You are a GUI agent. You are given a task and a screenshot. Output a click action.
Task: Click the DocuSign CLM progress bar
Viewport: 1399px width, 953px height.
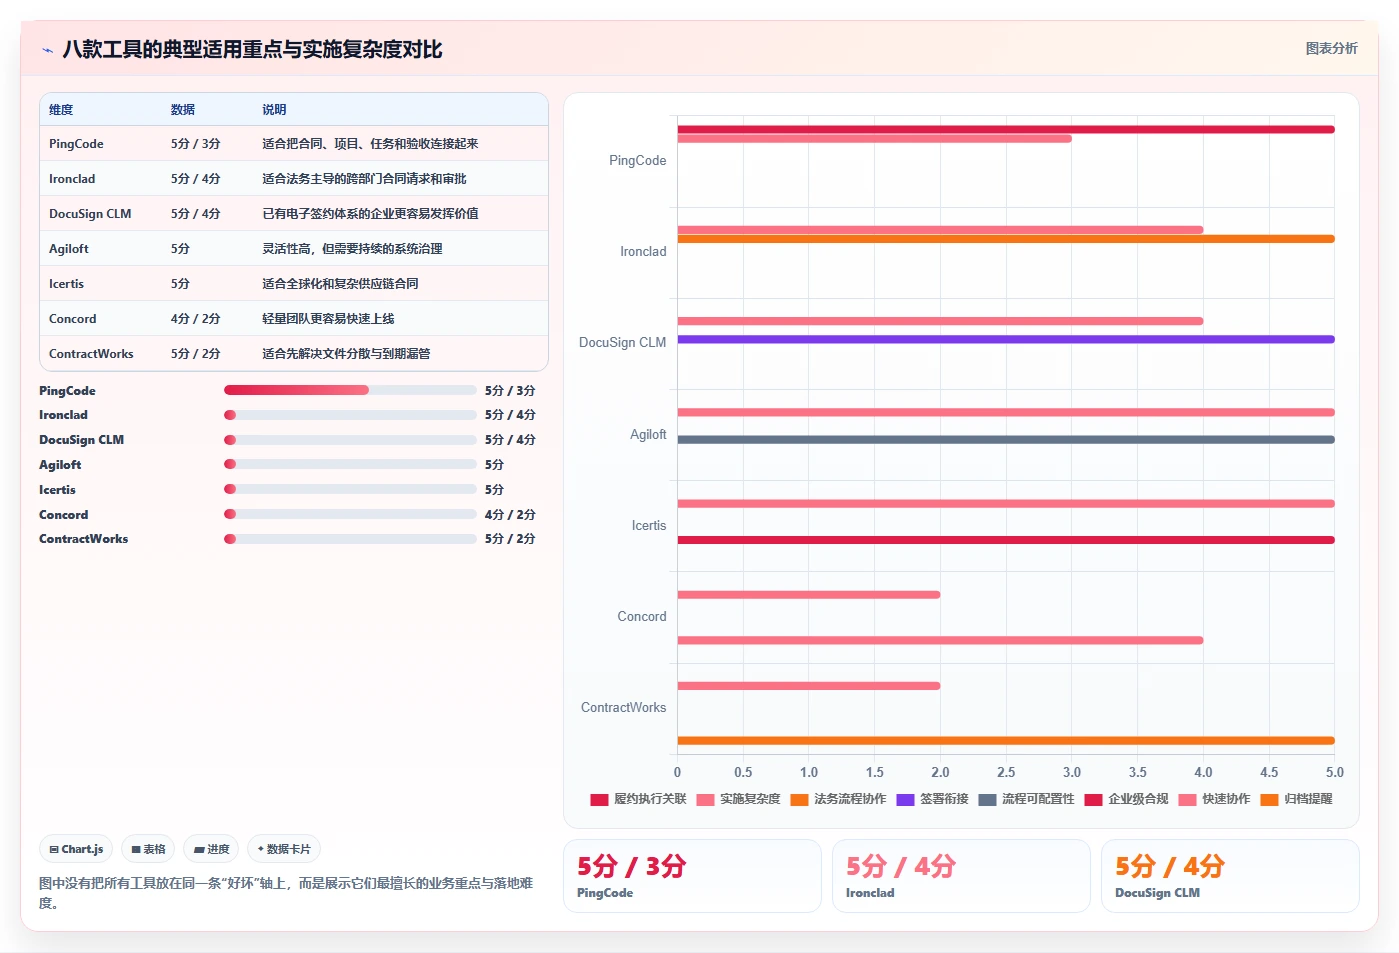pos(350,440)
